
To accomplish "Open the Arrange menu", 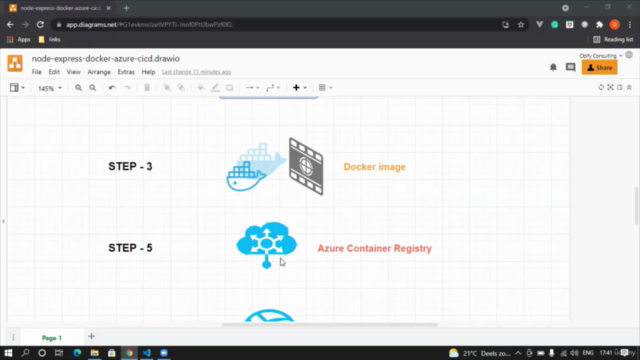I will pyautogui.click(x=99, y=72).
